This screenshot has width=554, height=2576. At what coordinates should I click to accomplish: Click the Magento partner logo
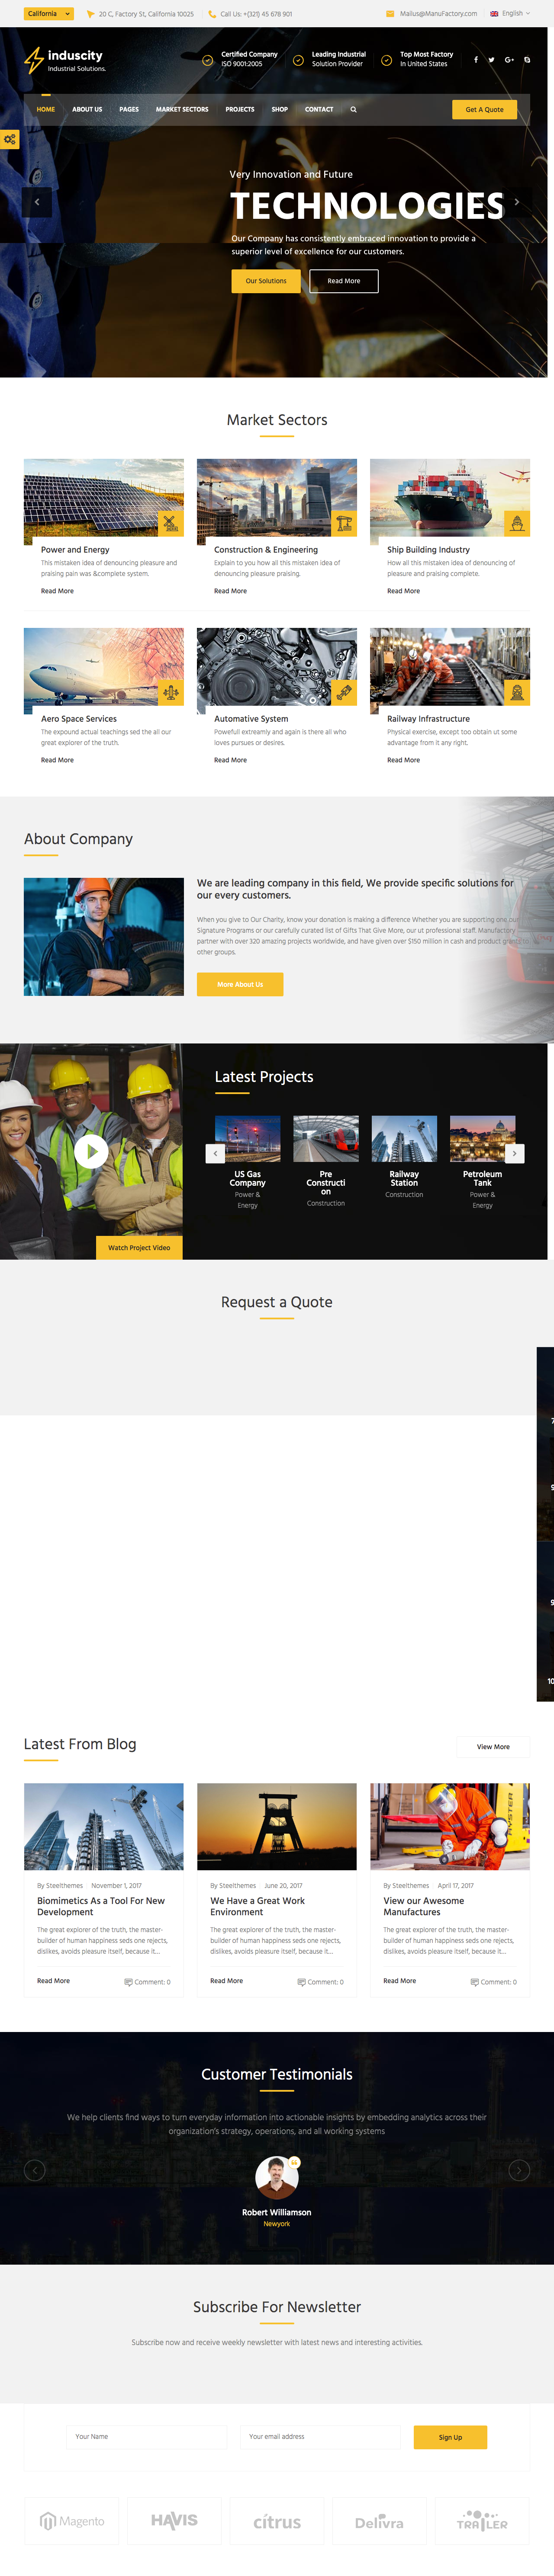click(72, 2522)
